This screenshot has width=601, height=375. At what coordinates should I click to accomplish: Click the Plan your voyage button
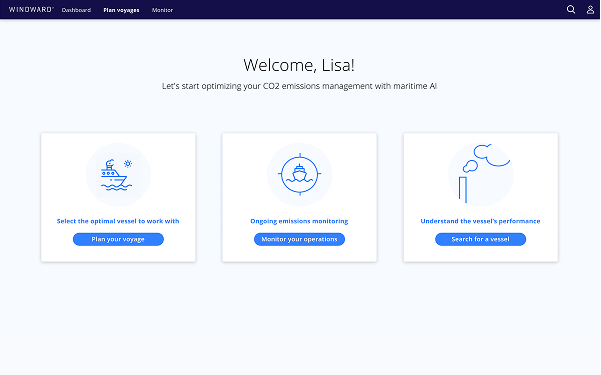point(118,239)
